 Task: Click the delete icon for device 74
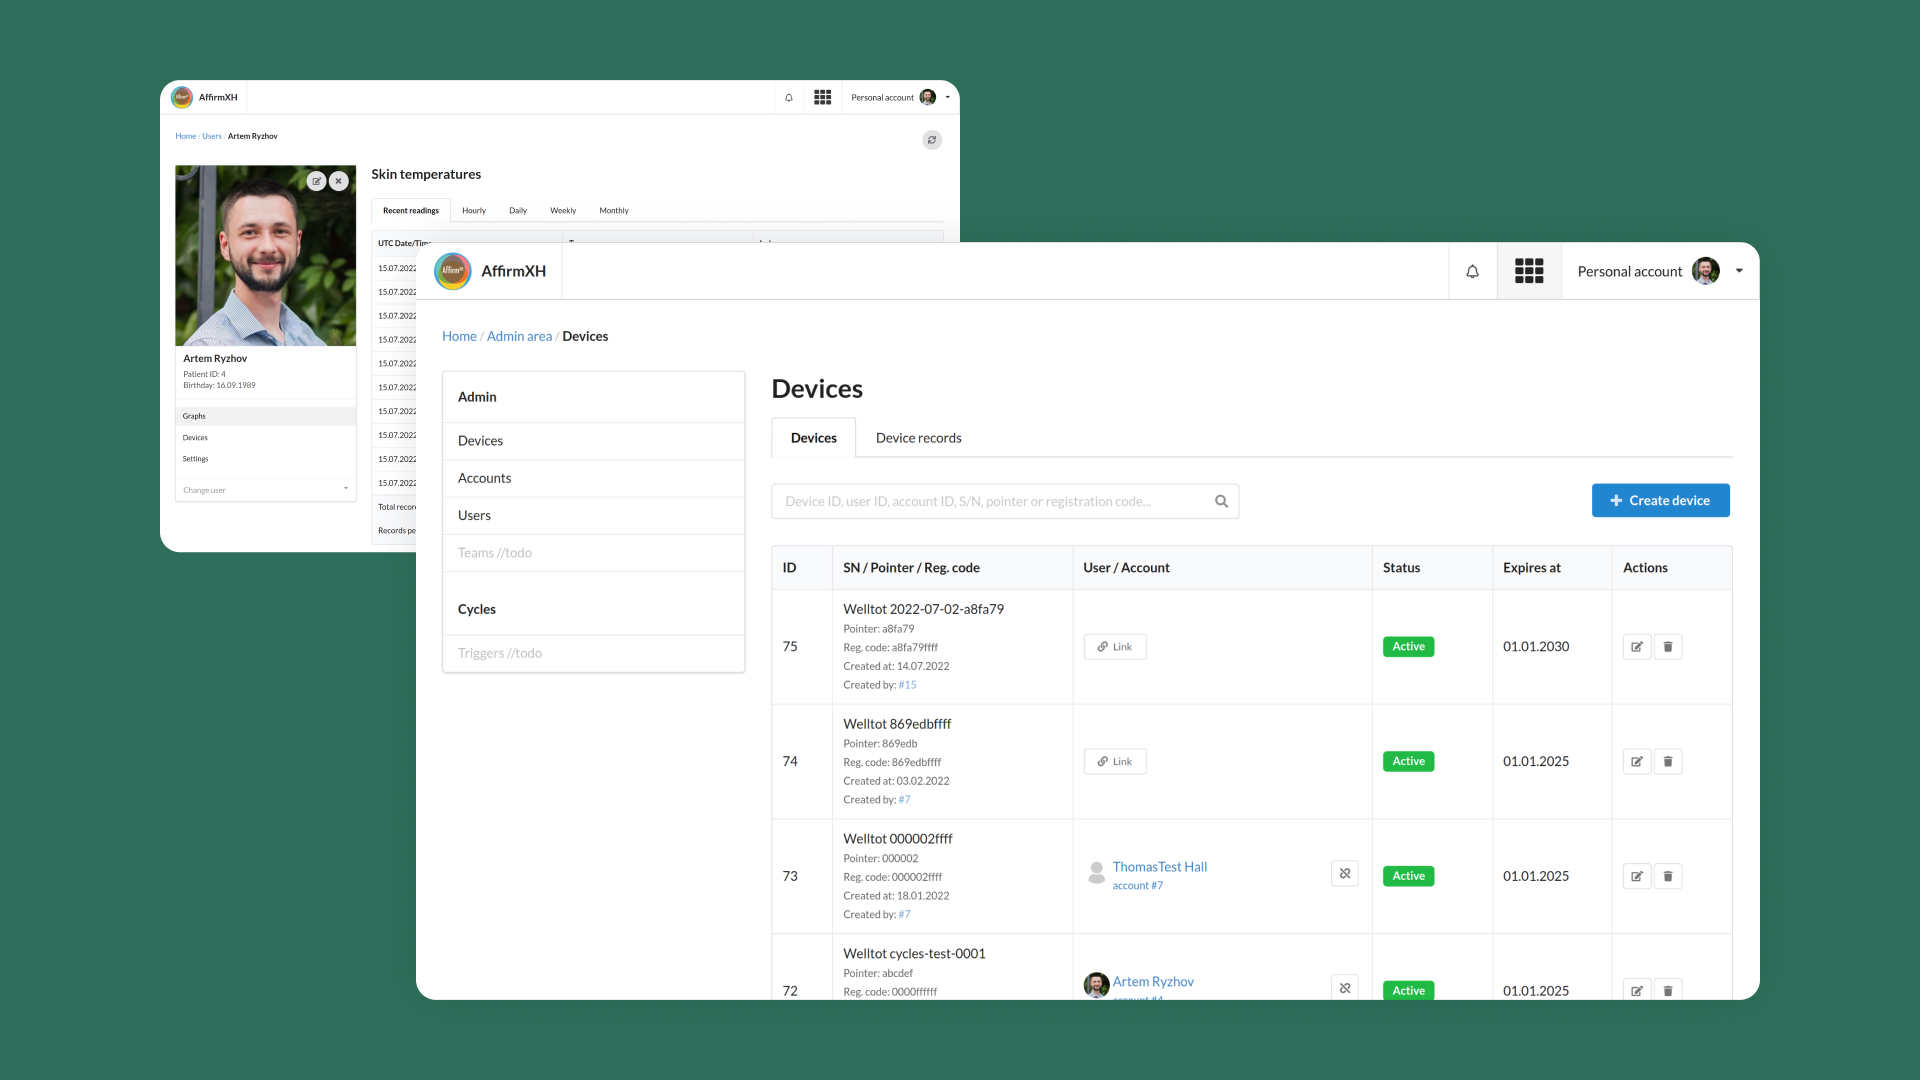click(x=1667, y=761)
